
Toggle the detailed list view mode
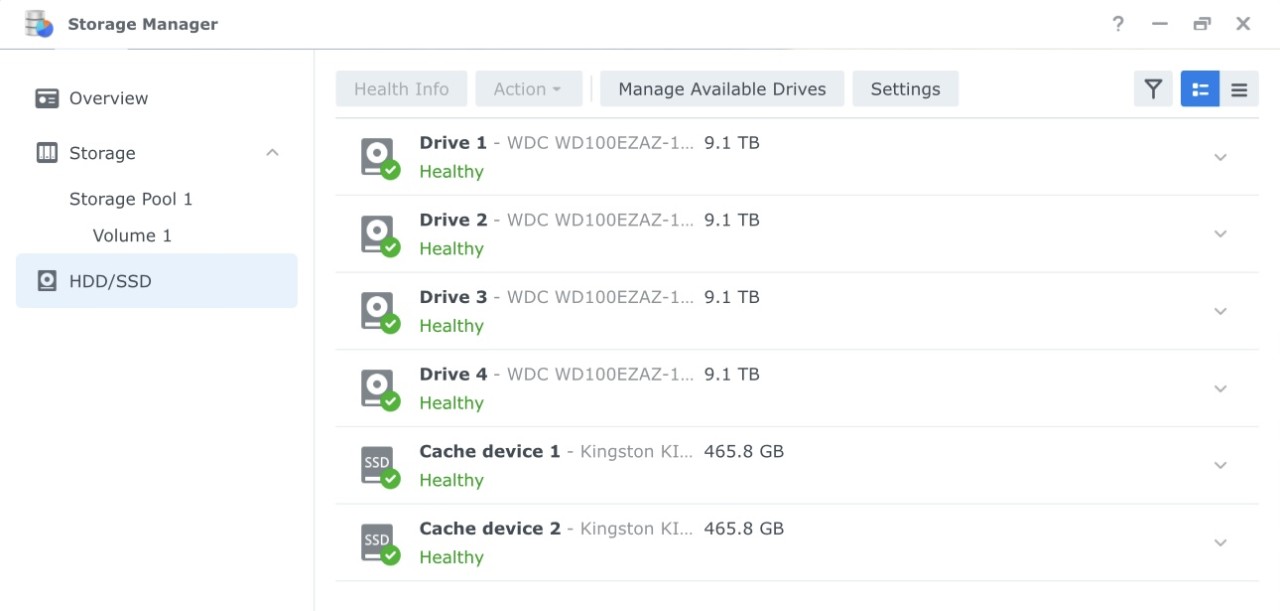1199,89
